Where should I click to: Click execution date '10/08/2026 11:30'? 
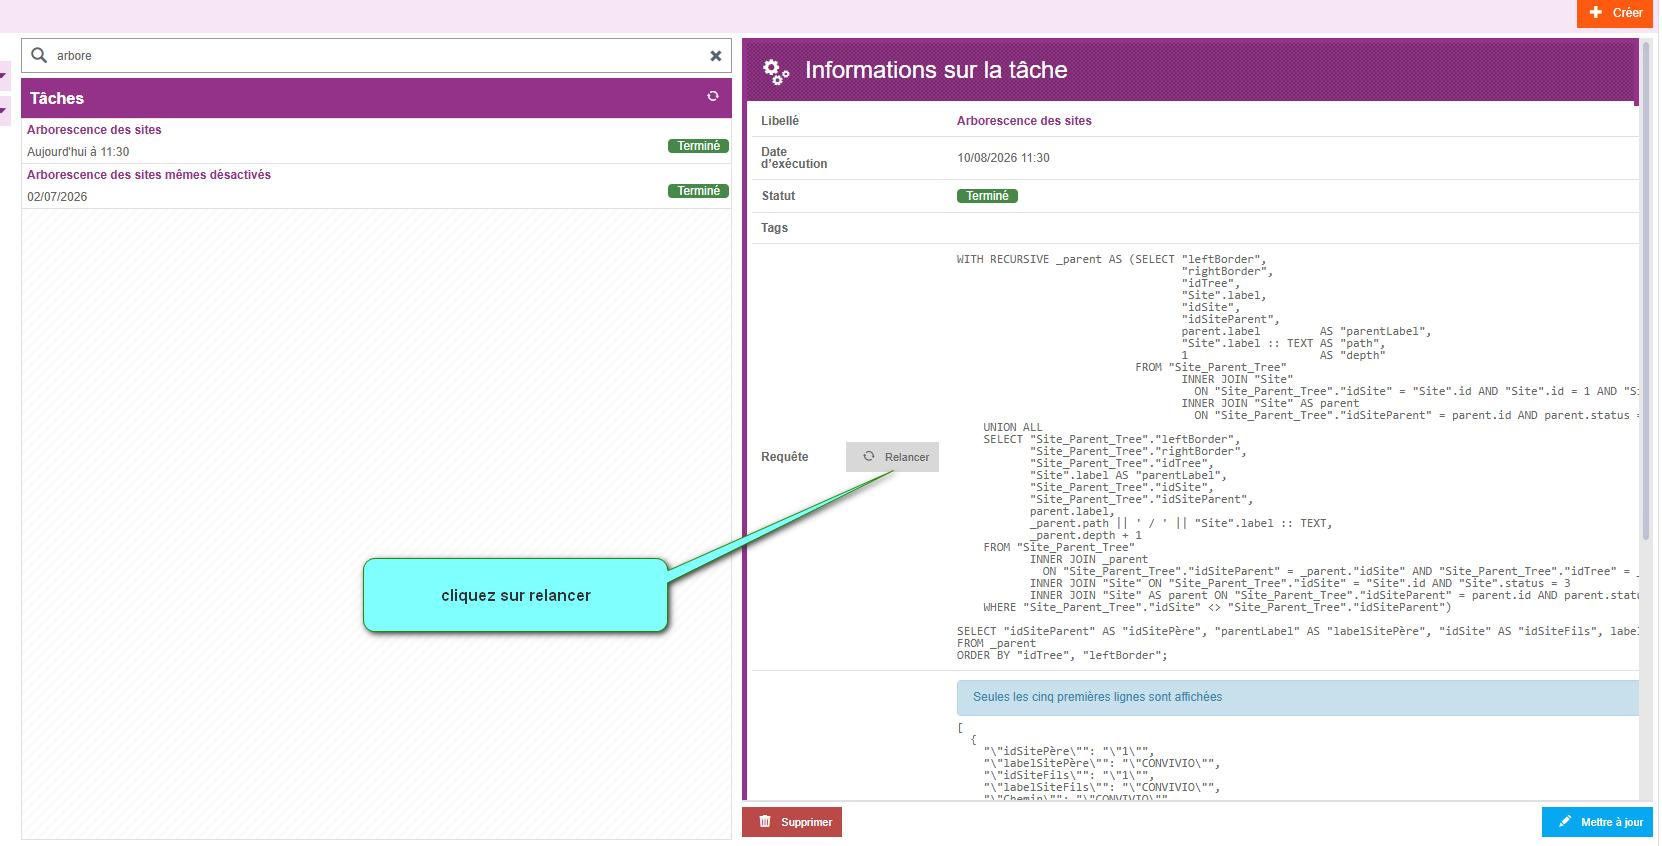click(x=1003, y=158)
